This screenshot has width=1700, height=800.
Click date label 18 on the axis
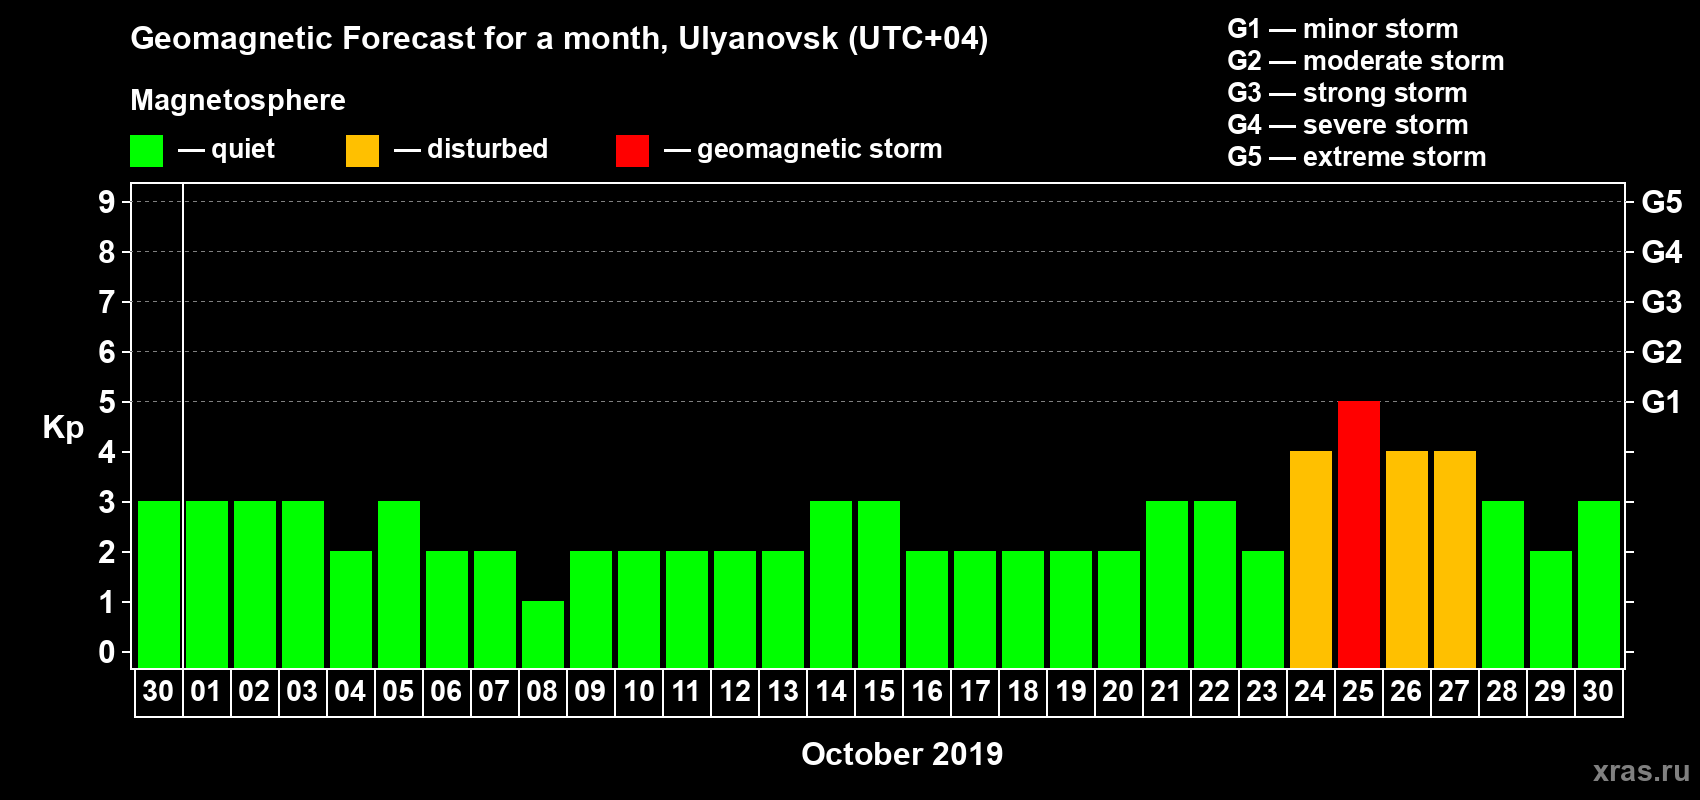1022,692
